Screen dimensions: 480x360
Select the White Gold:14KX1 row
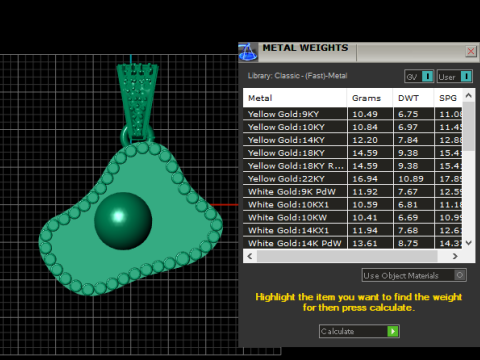(x=353, y=230)
